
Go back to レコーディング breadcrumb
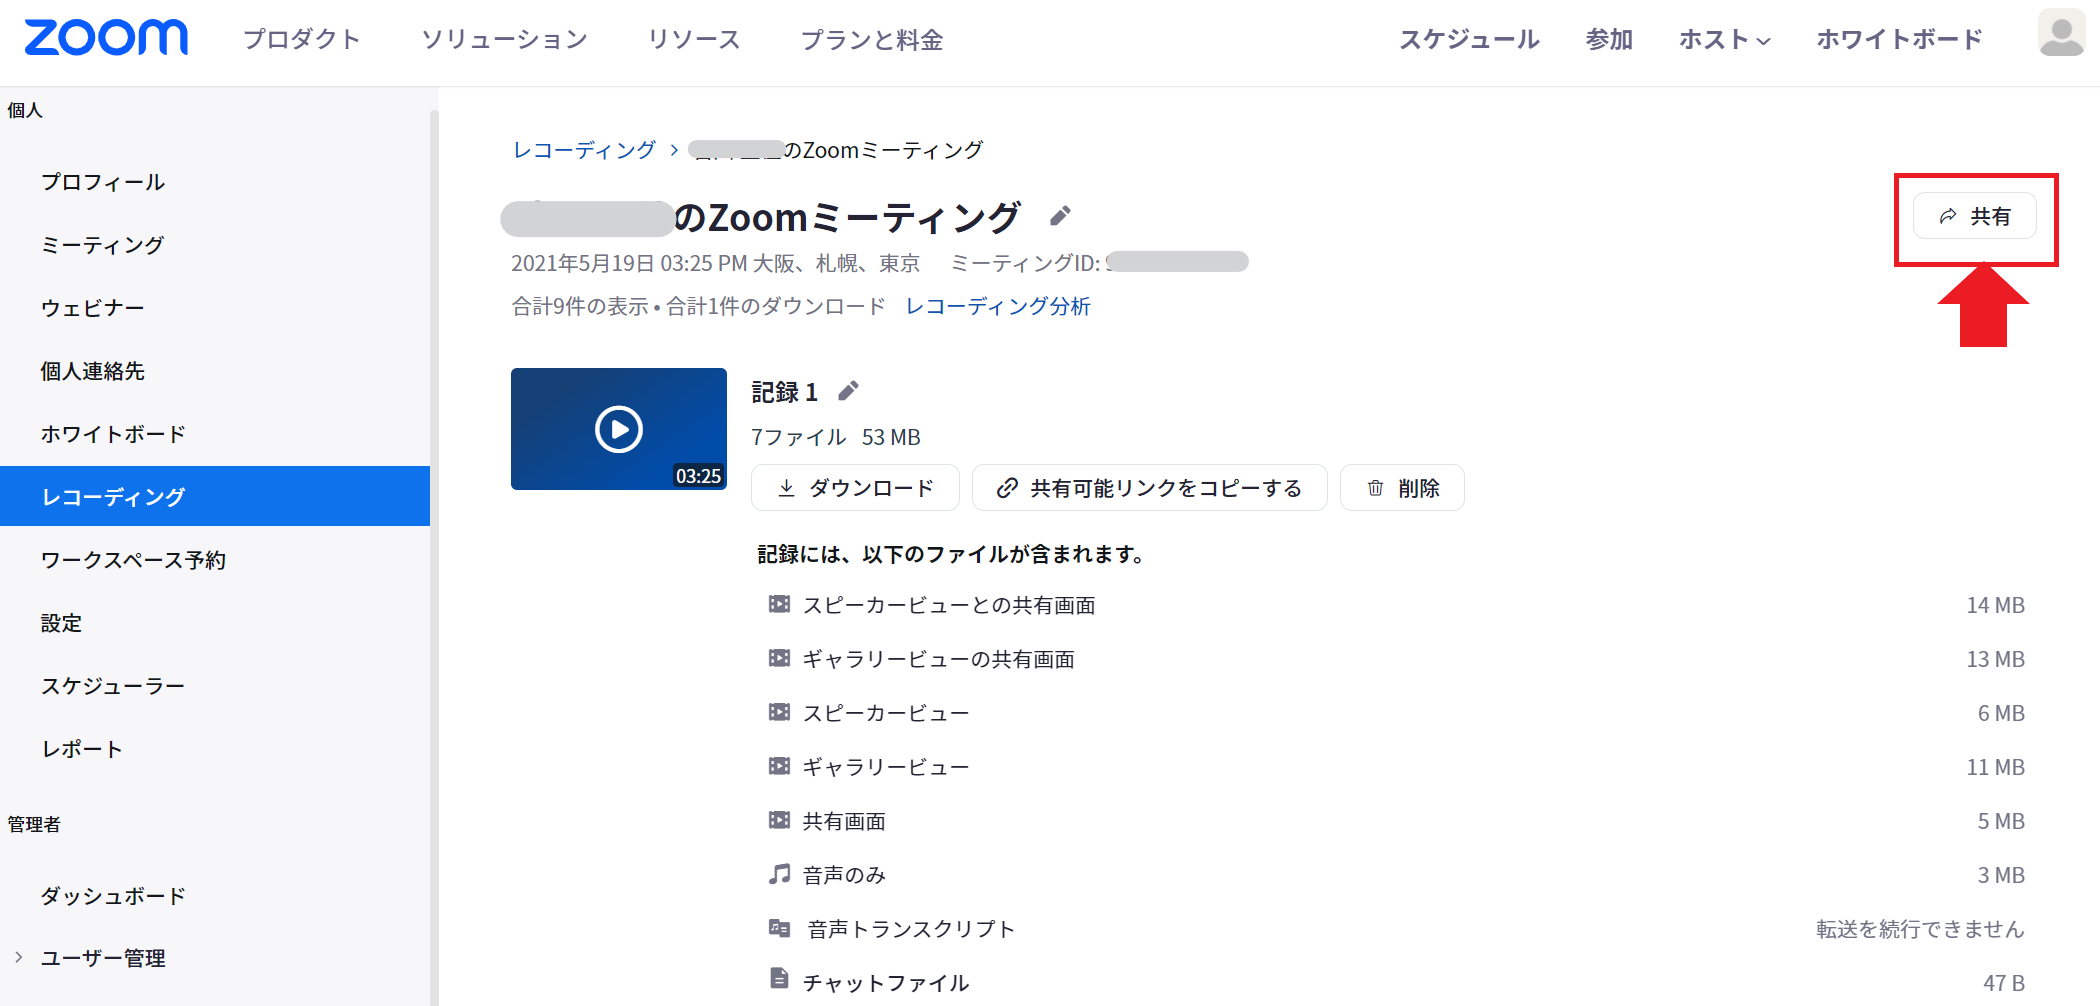tap(584, 150)
